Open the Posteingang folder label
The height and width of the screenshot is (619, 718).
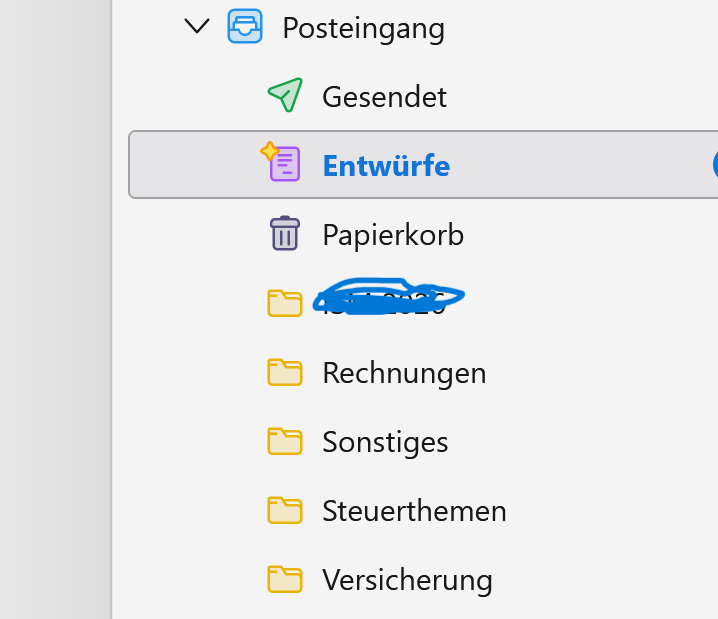[x=363, y=28]
